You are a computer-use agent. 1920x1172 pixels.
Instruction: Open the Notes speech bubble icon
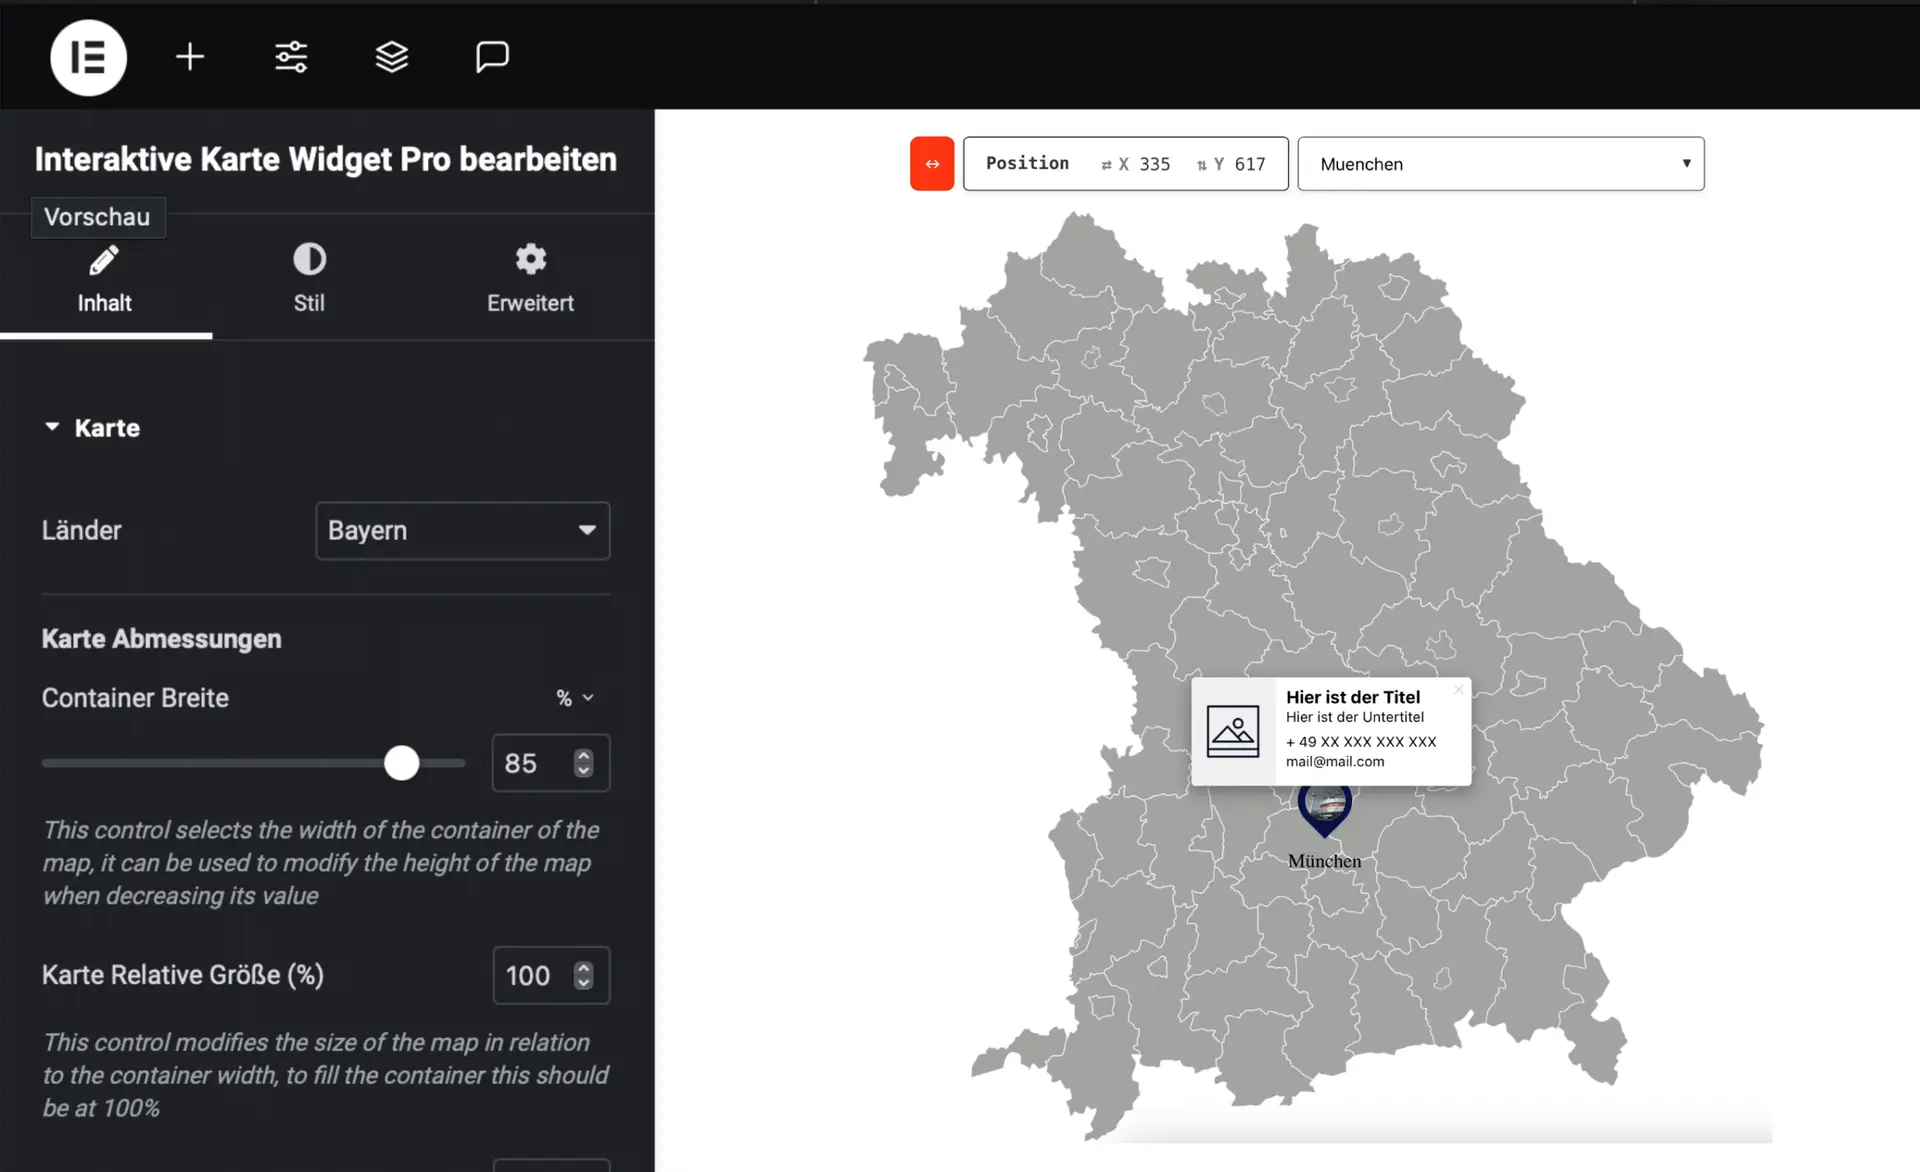pos(492,57)
